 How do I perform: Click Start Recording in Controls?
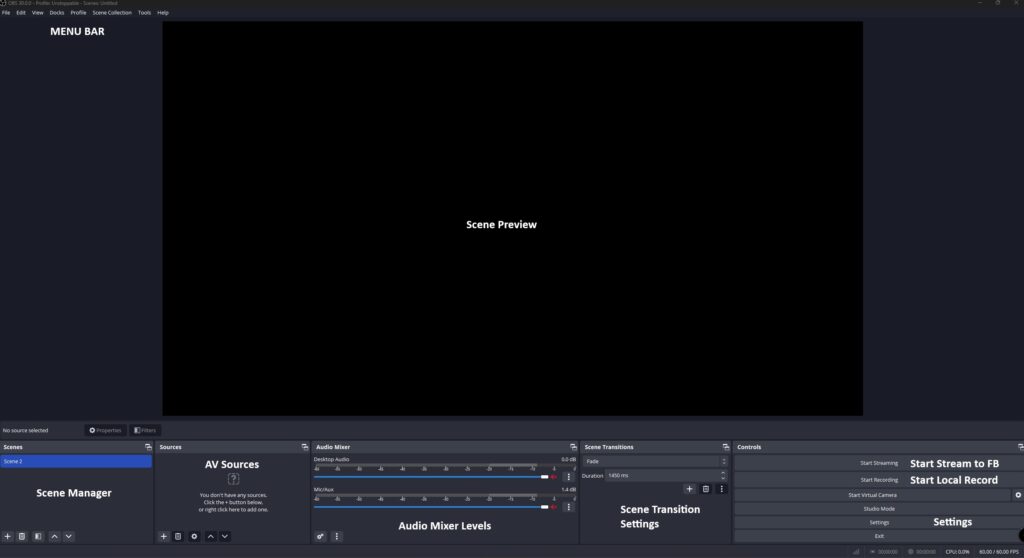[x=878, y=480]
